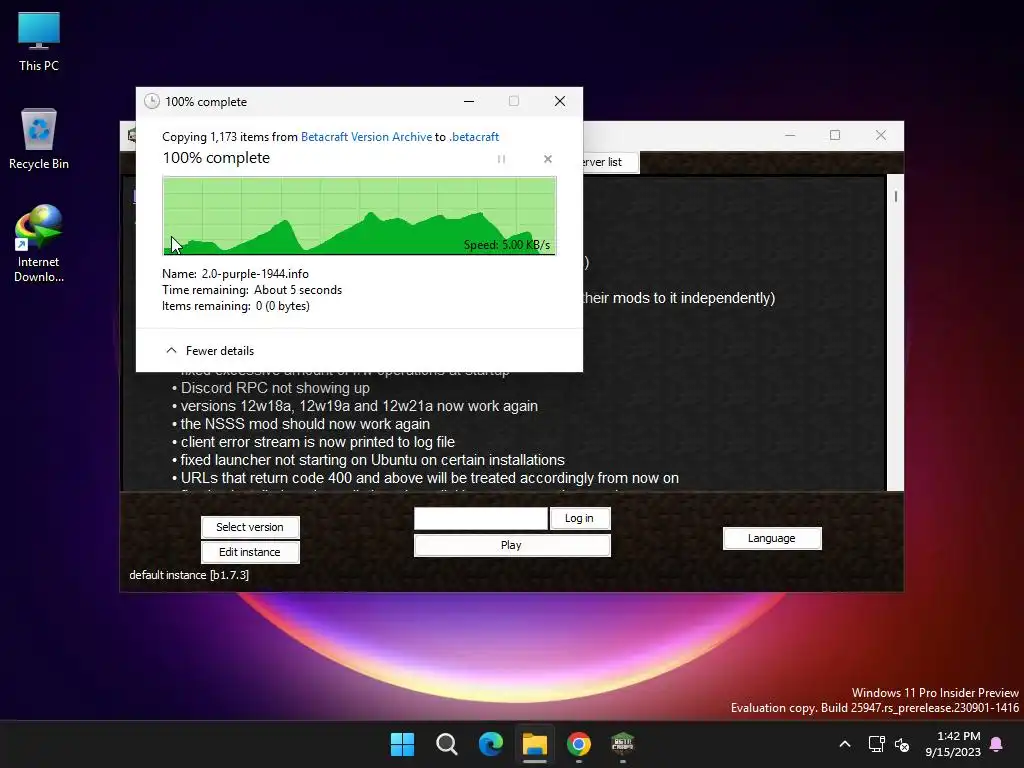The image size is (1024, 768).
Task: Open the clock and date flyout
Action: point(953,744)
